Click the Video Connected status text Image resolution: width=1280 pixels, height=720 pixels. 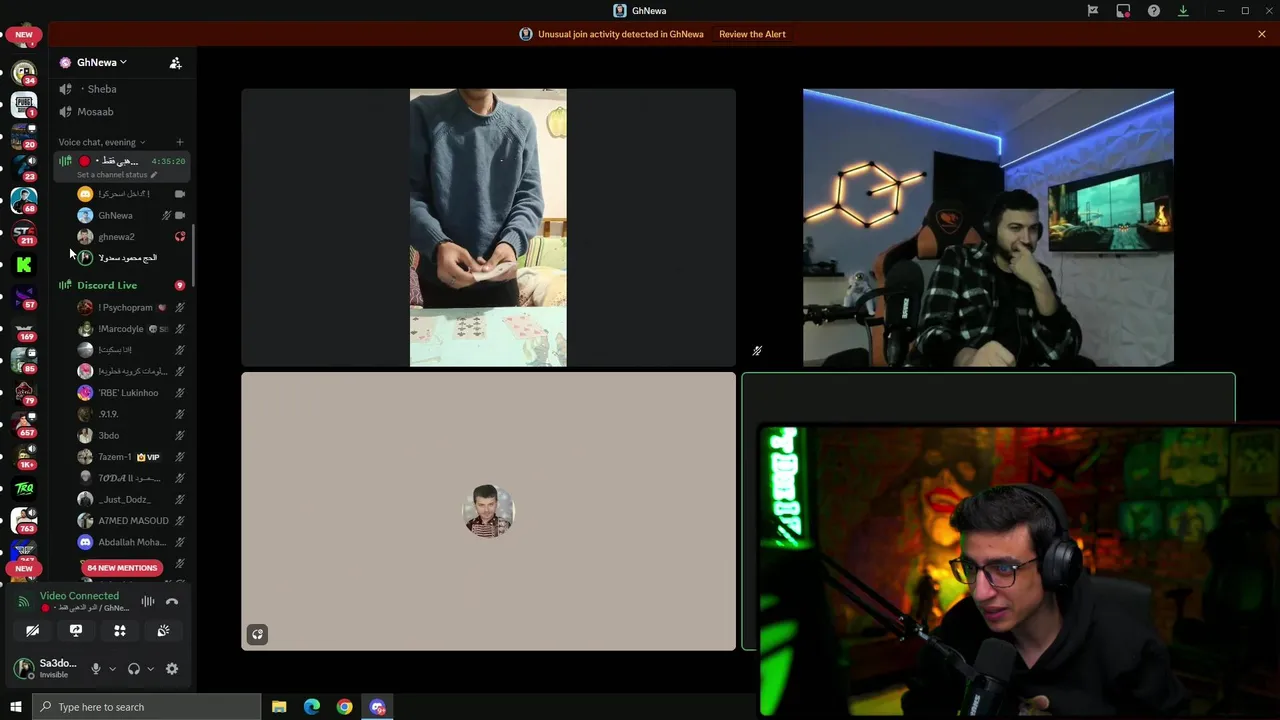click(x=79, y=596)
